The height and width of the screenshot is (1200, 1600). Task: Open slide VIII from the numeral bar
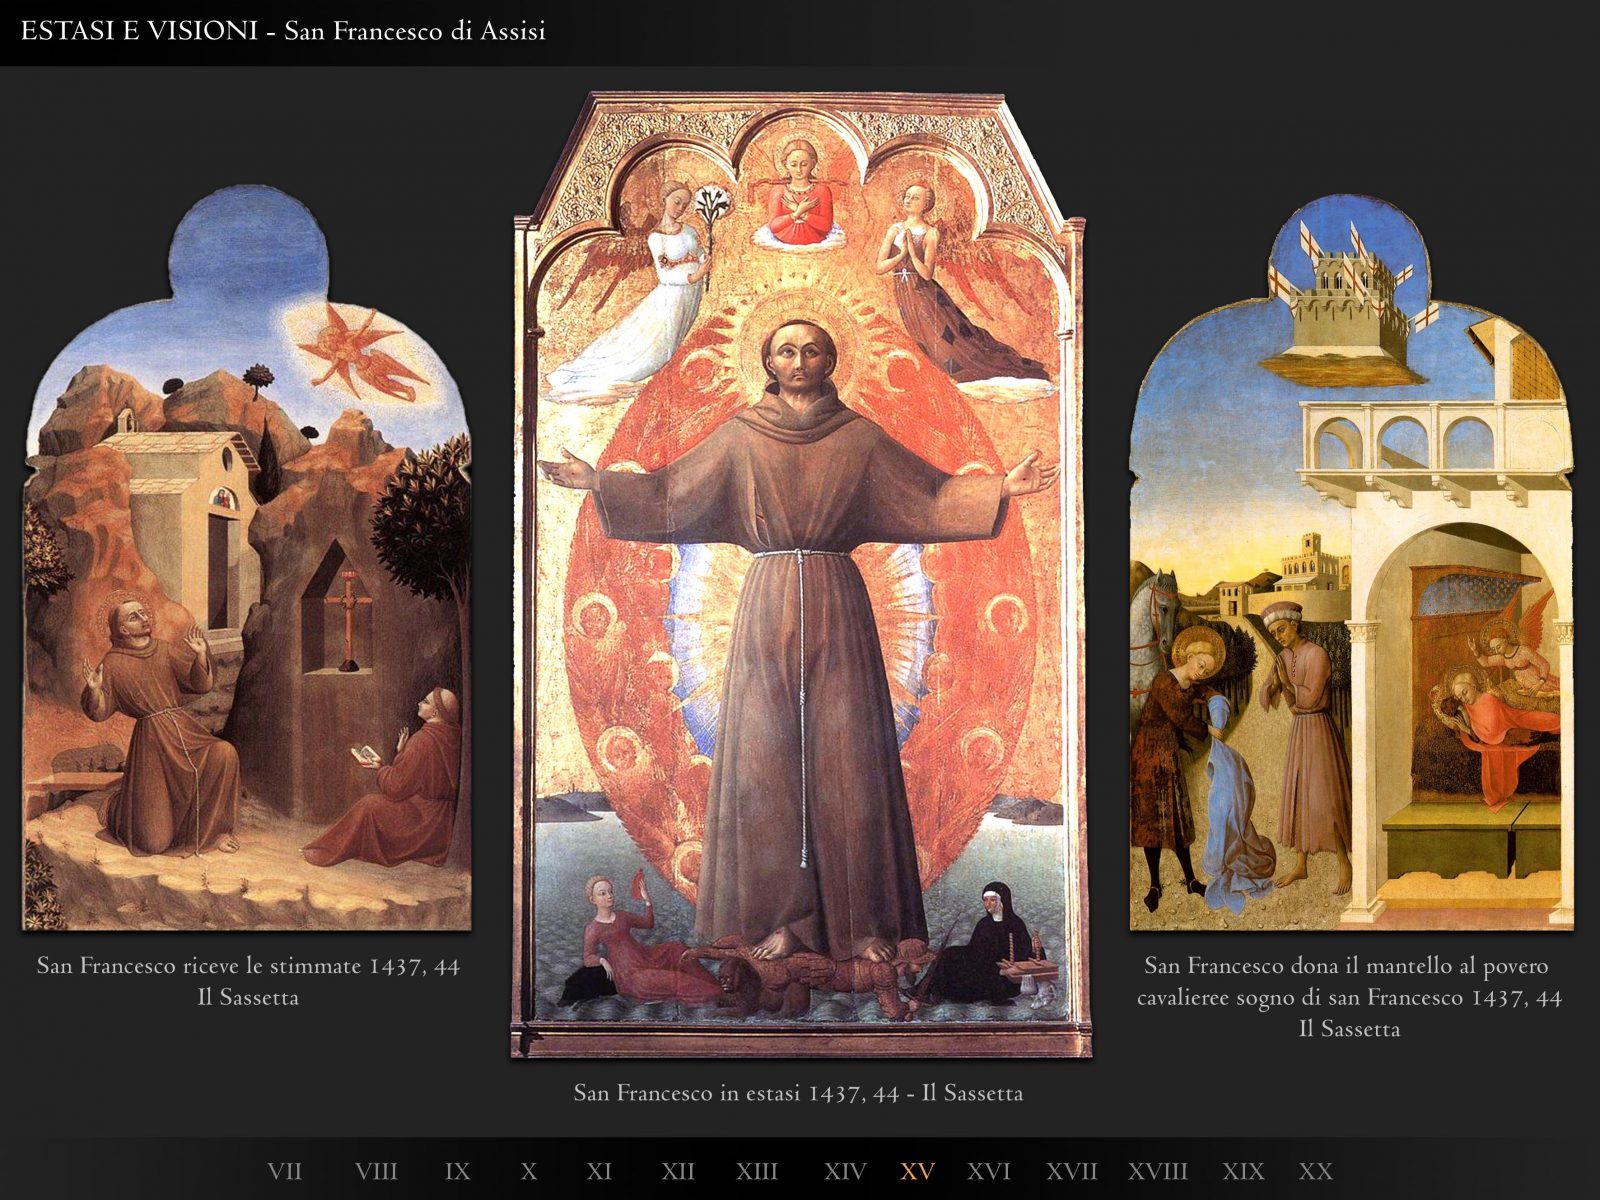[376, 1171]
